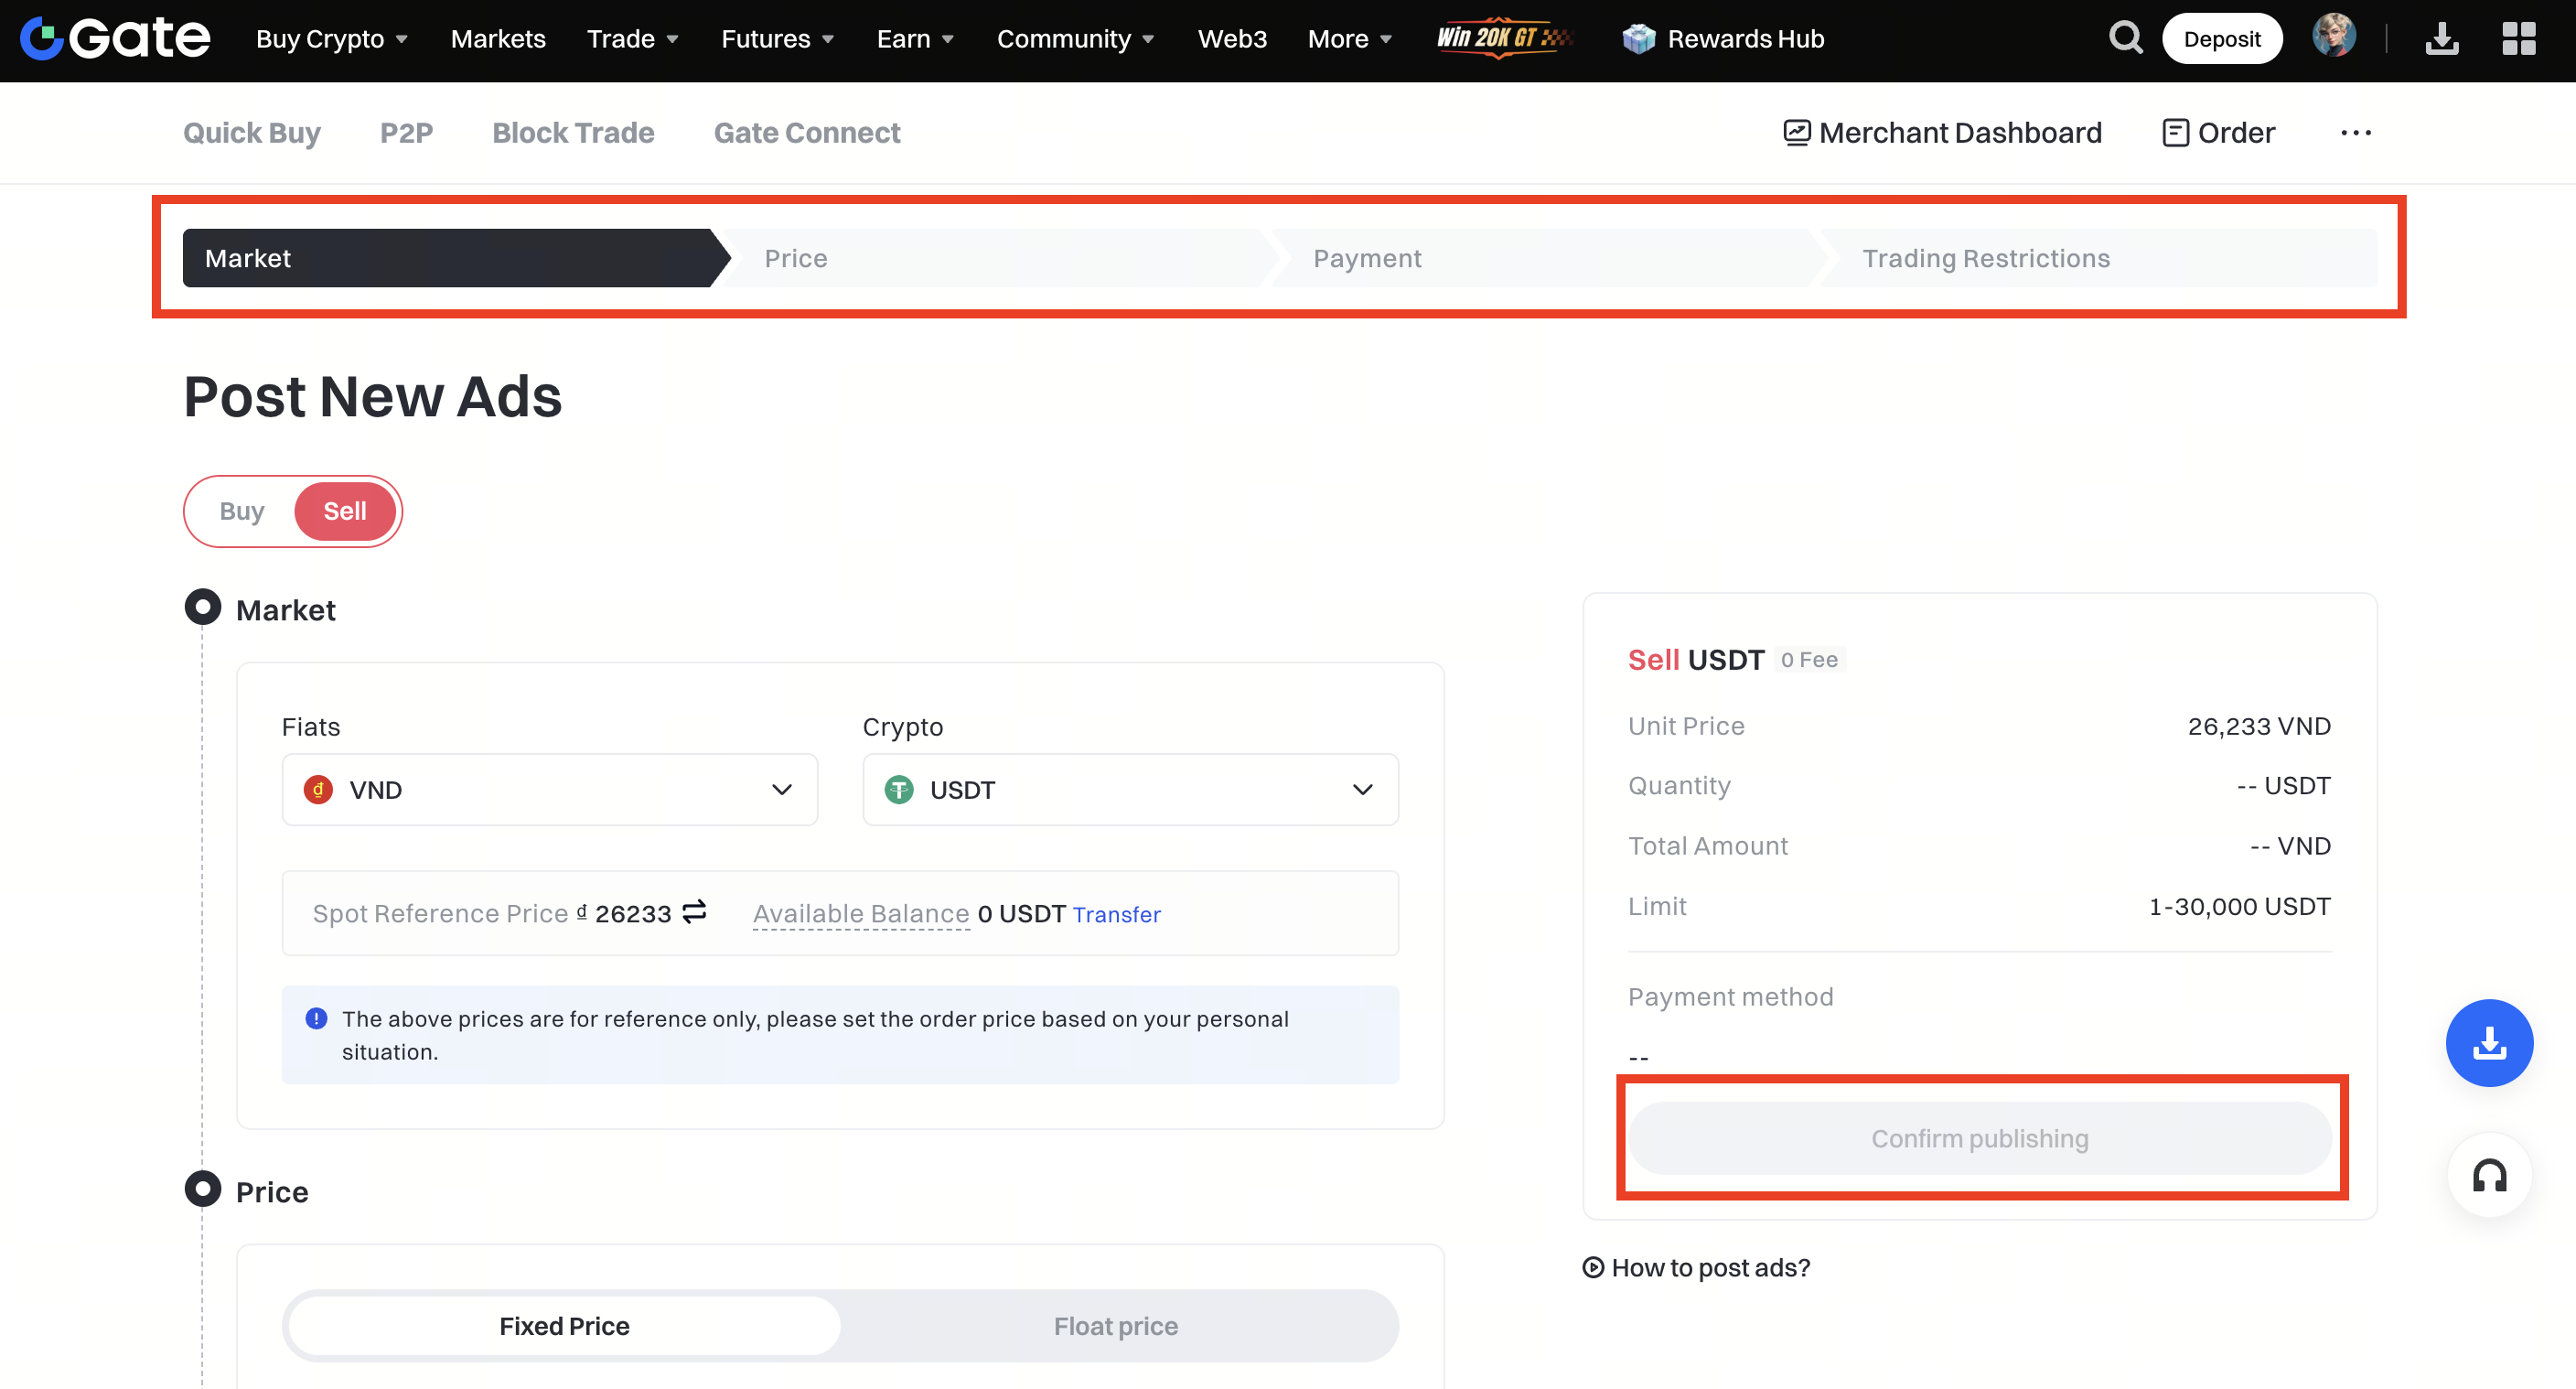This screenshot has width=2576, height=1389.
Task: Open the USDT crypto dropdown
Action: (1130, 790)
